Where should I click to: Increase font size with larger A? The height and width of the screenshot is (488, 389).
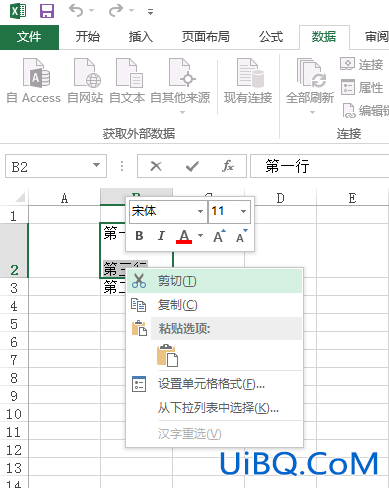click(x=219, y=236)
